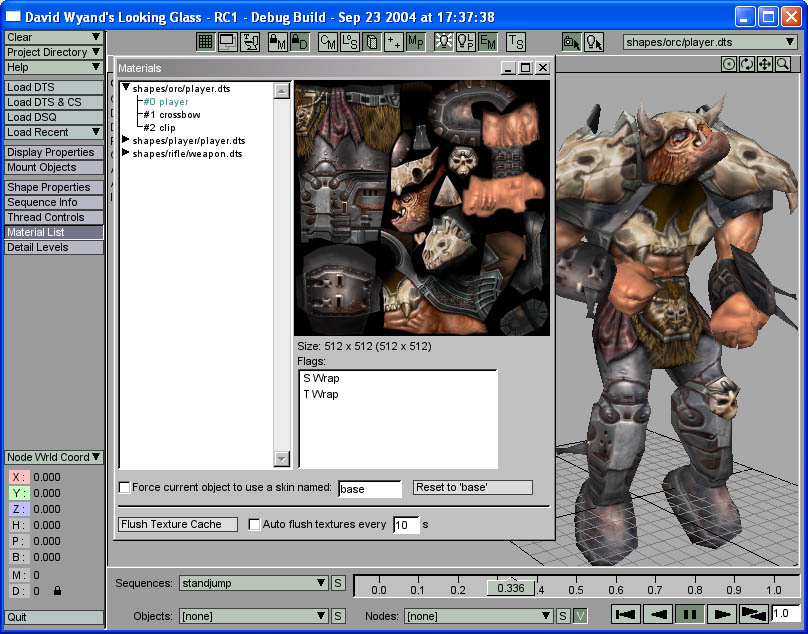The image size is (808, 634).
Task: Expand the shapes/rifle/weapon.dts tree node
Action: [x=126, y=154]
